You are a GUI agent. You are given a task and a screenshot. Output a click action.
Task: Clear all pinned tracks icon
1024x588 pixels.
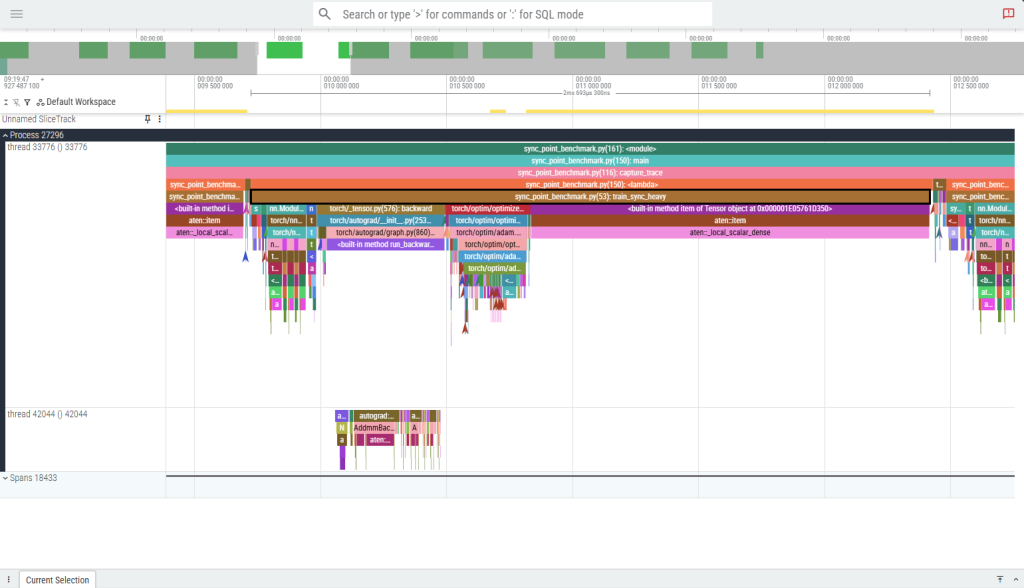tap(17, 102)
